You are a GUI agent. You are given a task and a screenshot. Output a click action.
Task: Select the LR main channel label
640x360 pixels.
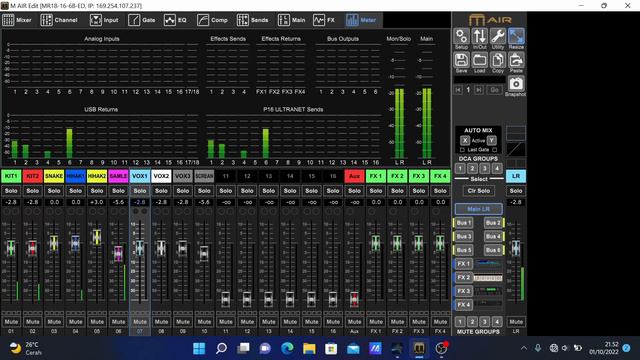[516, 176]
